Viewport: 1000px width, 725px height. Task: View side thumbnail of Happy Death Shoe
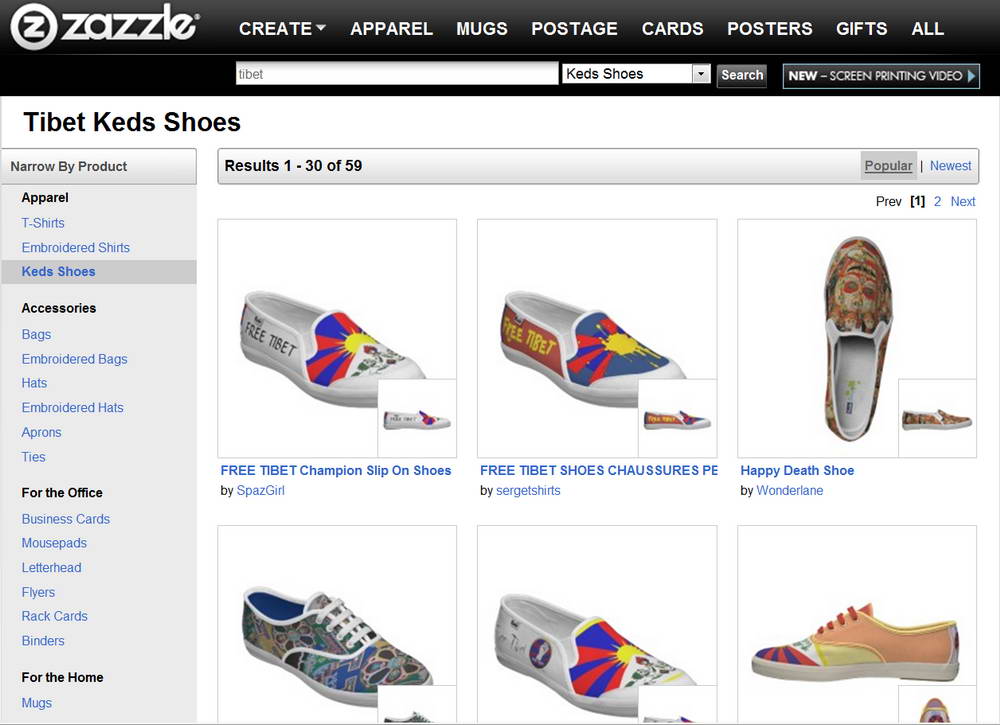click(x=937, y=418)
